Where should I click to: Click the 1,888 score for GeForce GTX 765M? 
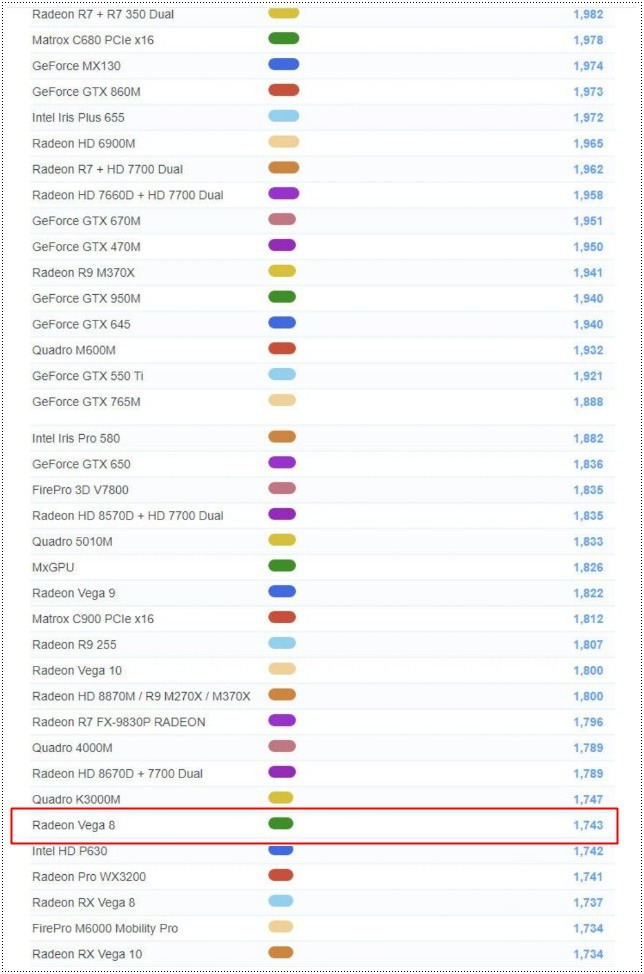pyautogui.click(x=588, y=402)
